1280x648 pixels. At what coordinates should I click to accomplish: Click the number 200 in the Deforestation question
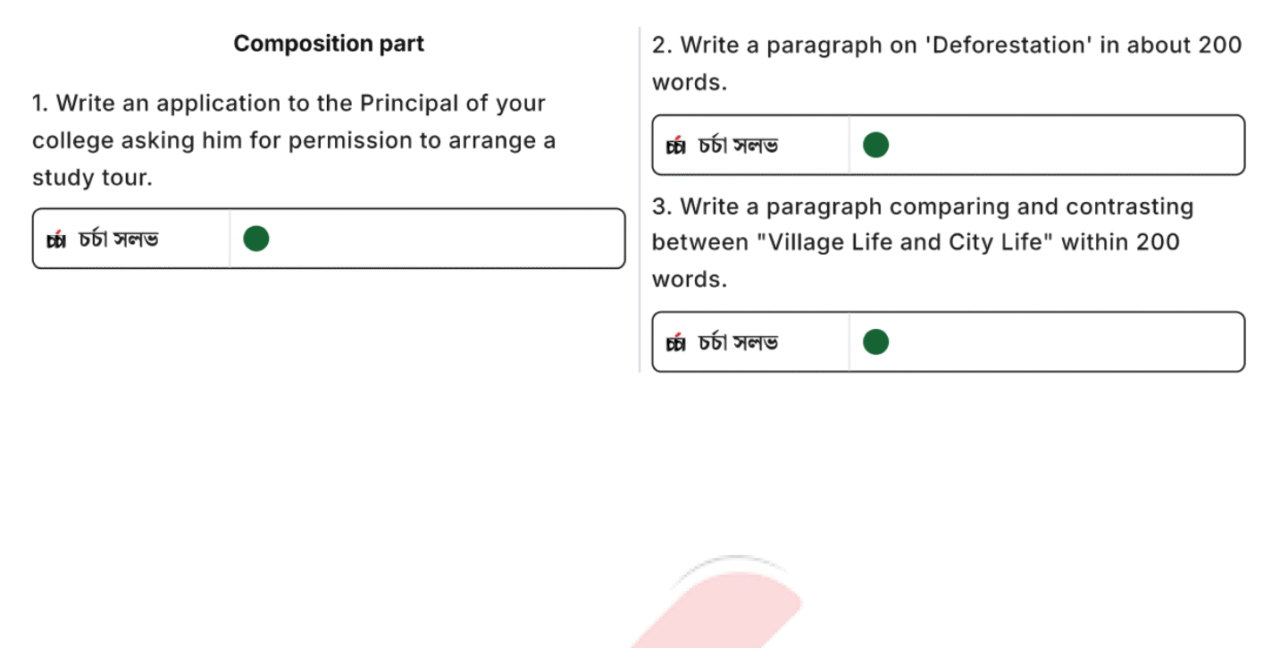1216,45
